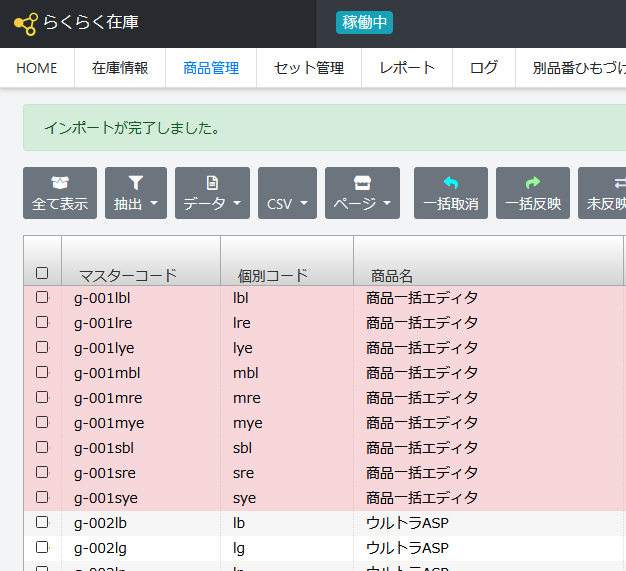The height and width of the screenshot is (571, 626).
Task: Check the box for g-002lg
Action: click(42, 547)
